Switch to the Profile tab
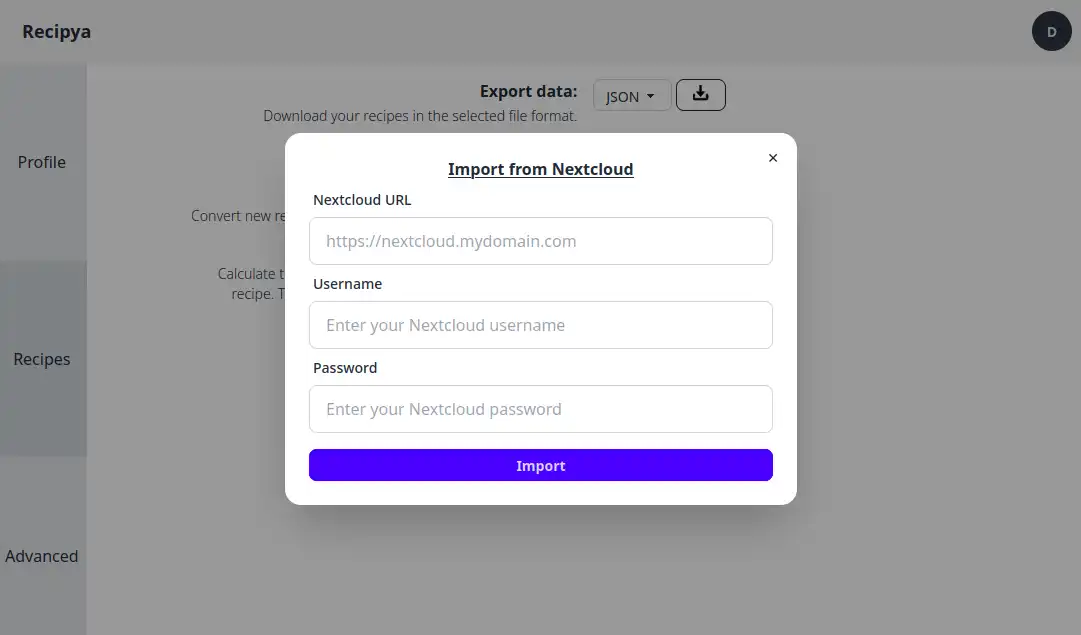1081x635 pixels. (42, 162)
